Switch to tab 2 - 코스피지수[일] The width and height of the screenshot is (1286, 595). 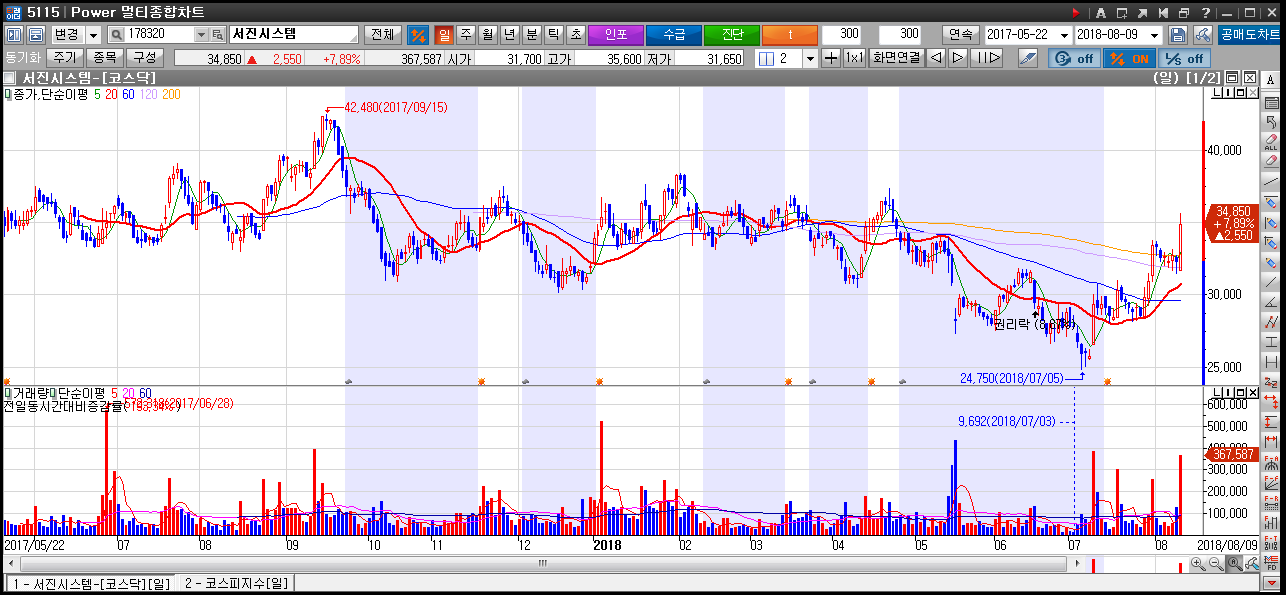click(237, 583)
